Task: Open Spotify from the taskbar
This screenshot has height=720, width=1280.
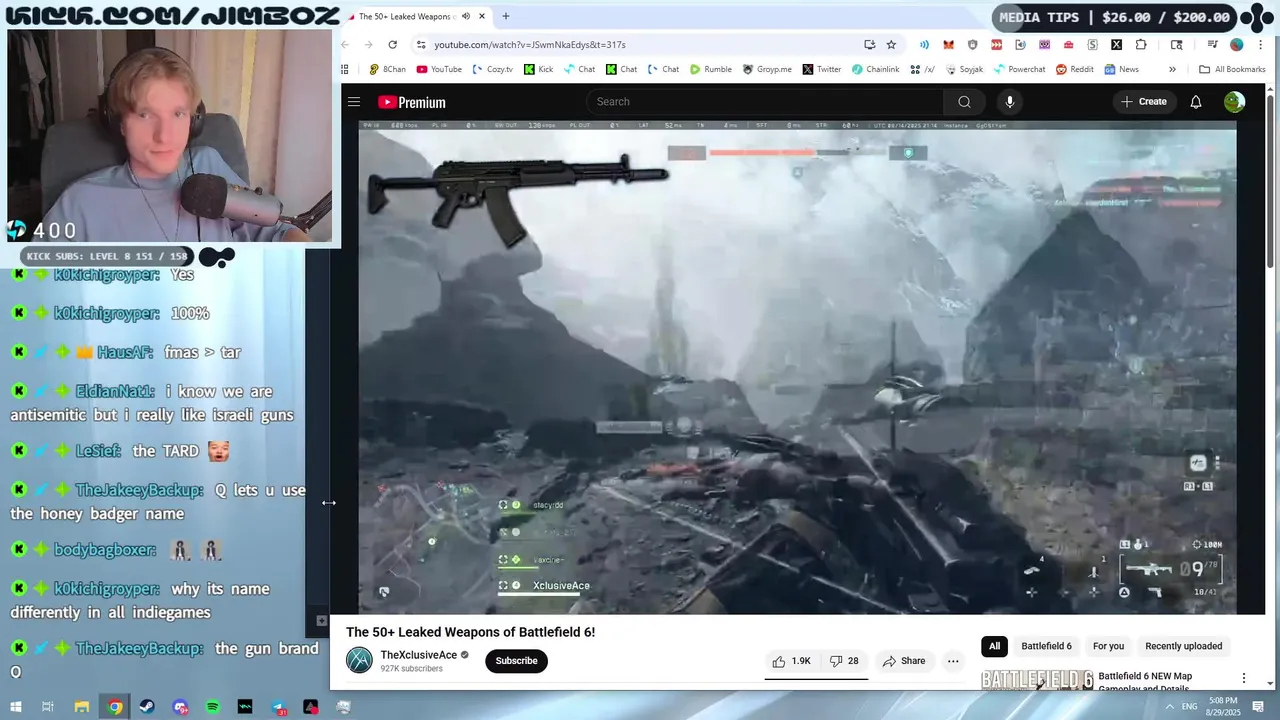Action: pos(213,707)
